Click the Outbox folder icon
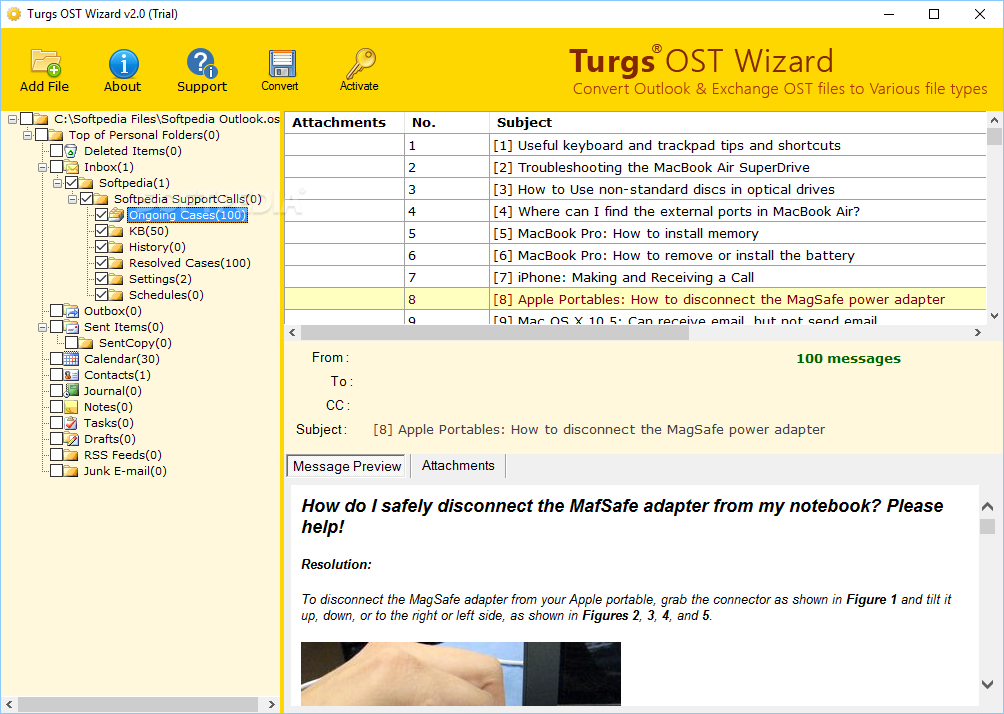Screen dimensions: 1004x714 pos(72,311)
